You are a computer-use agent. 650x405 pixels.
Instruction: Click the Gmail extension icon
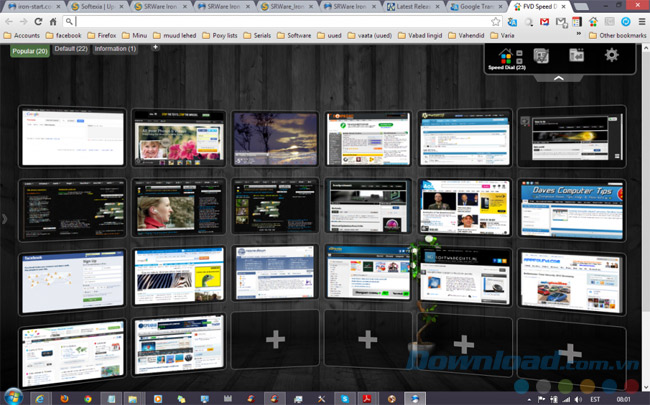click(543, 21)
